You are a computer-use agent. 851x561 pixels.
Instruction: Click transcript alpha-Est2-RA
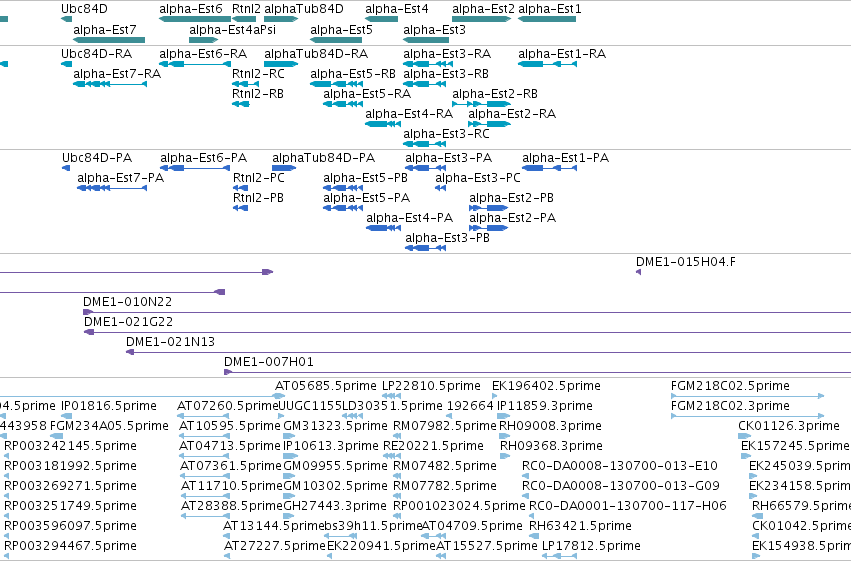point(490,124)
